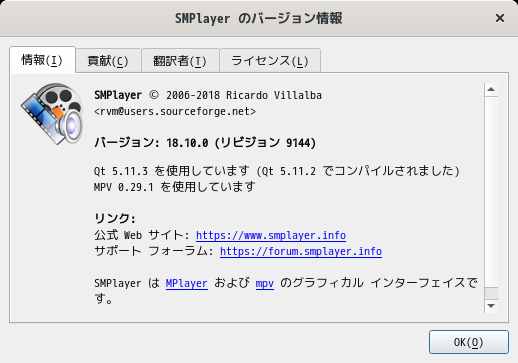Screen dimensions: 518x363
Task: Click the 'Qt 5.11.3 を使用しています' line
Action: coord(277,171)
